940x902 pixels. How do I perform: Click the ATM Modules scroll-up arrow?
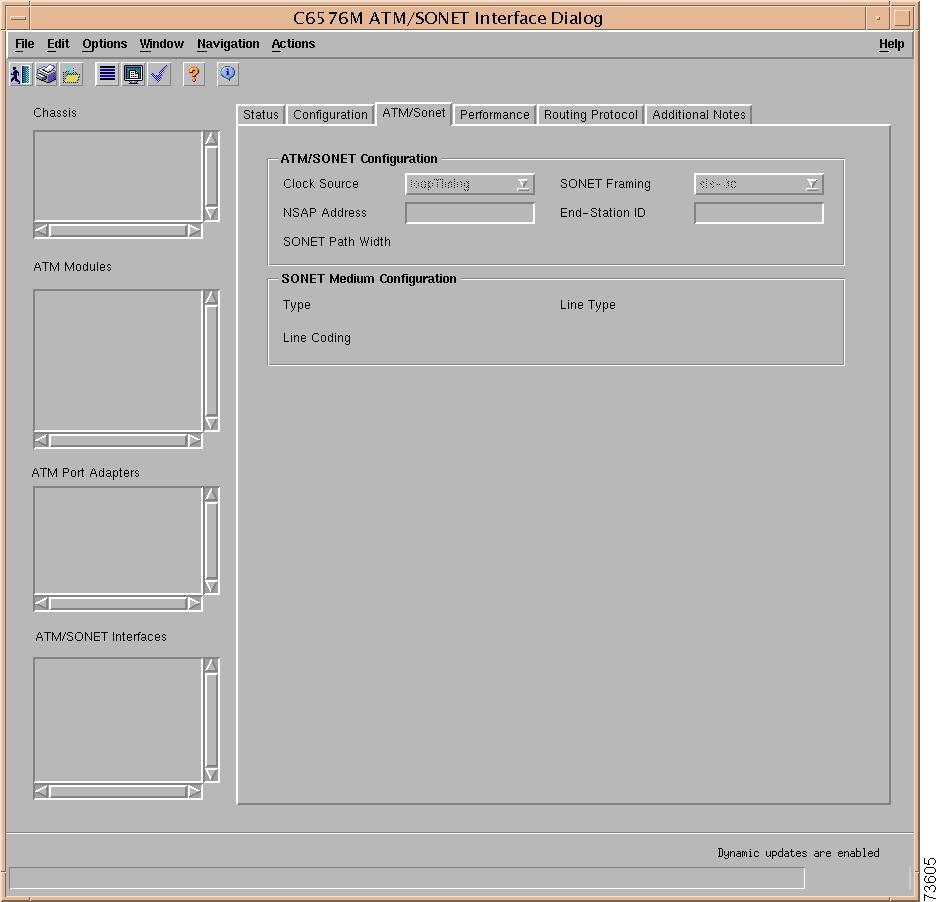[x=211, y=297]
